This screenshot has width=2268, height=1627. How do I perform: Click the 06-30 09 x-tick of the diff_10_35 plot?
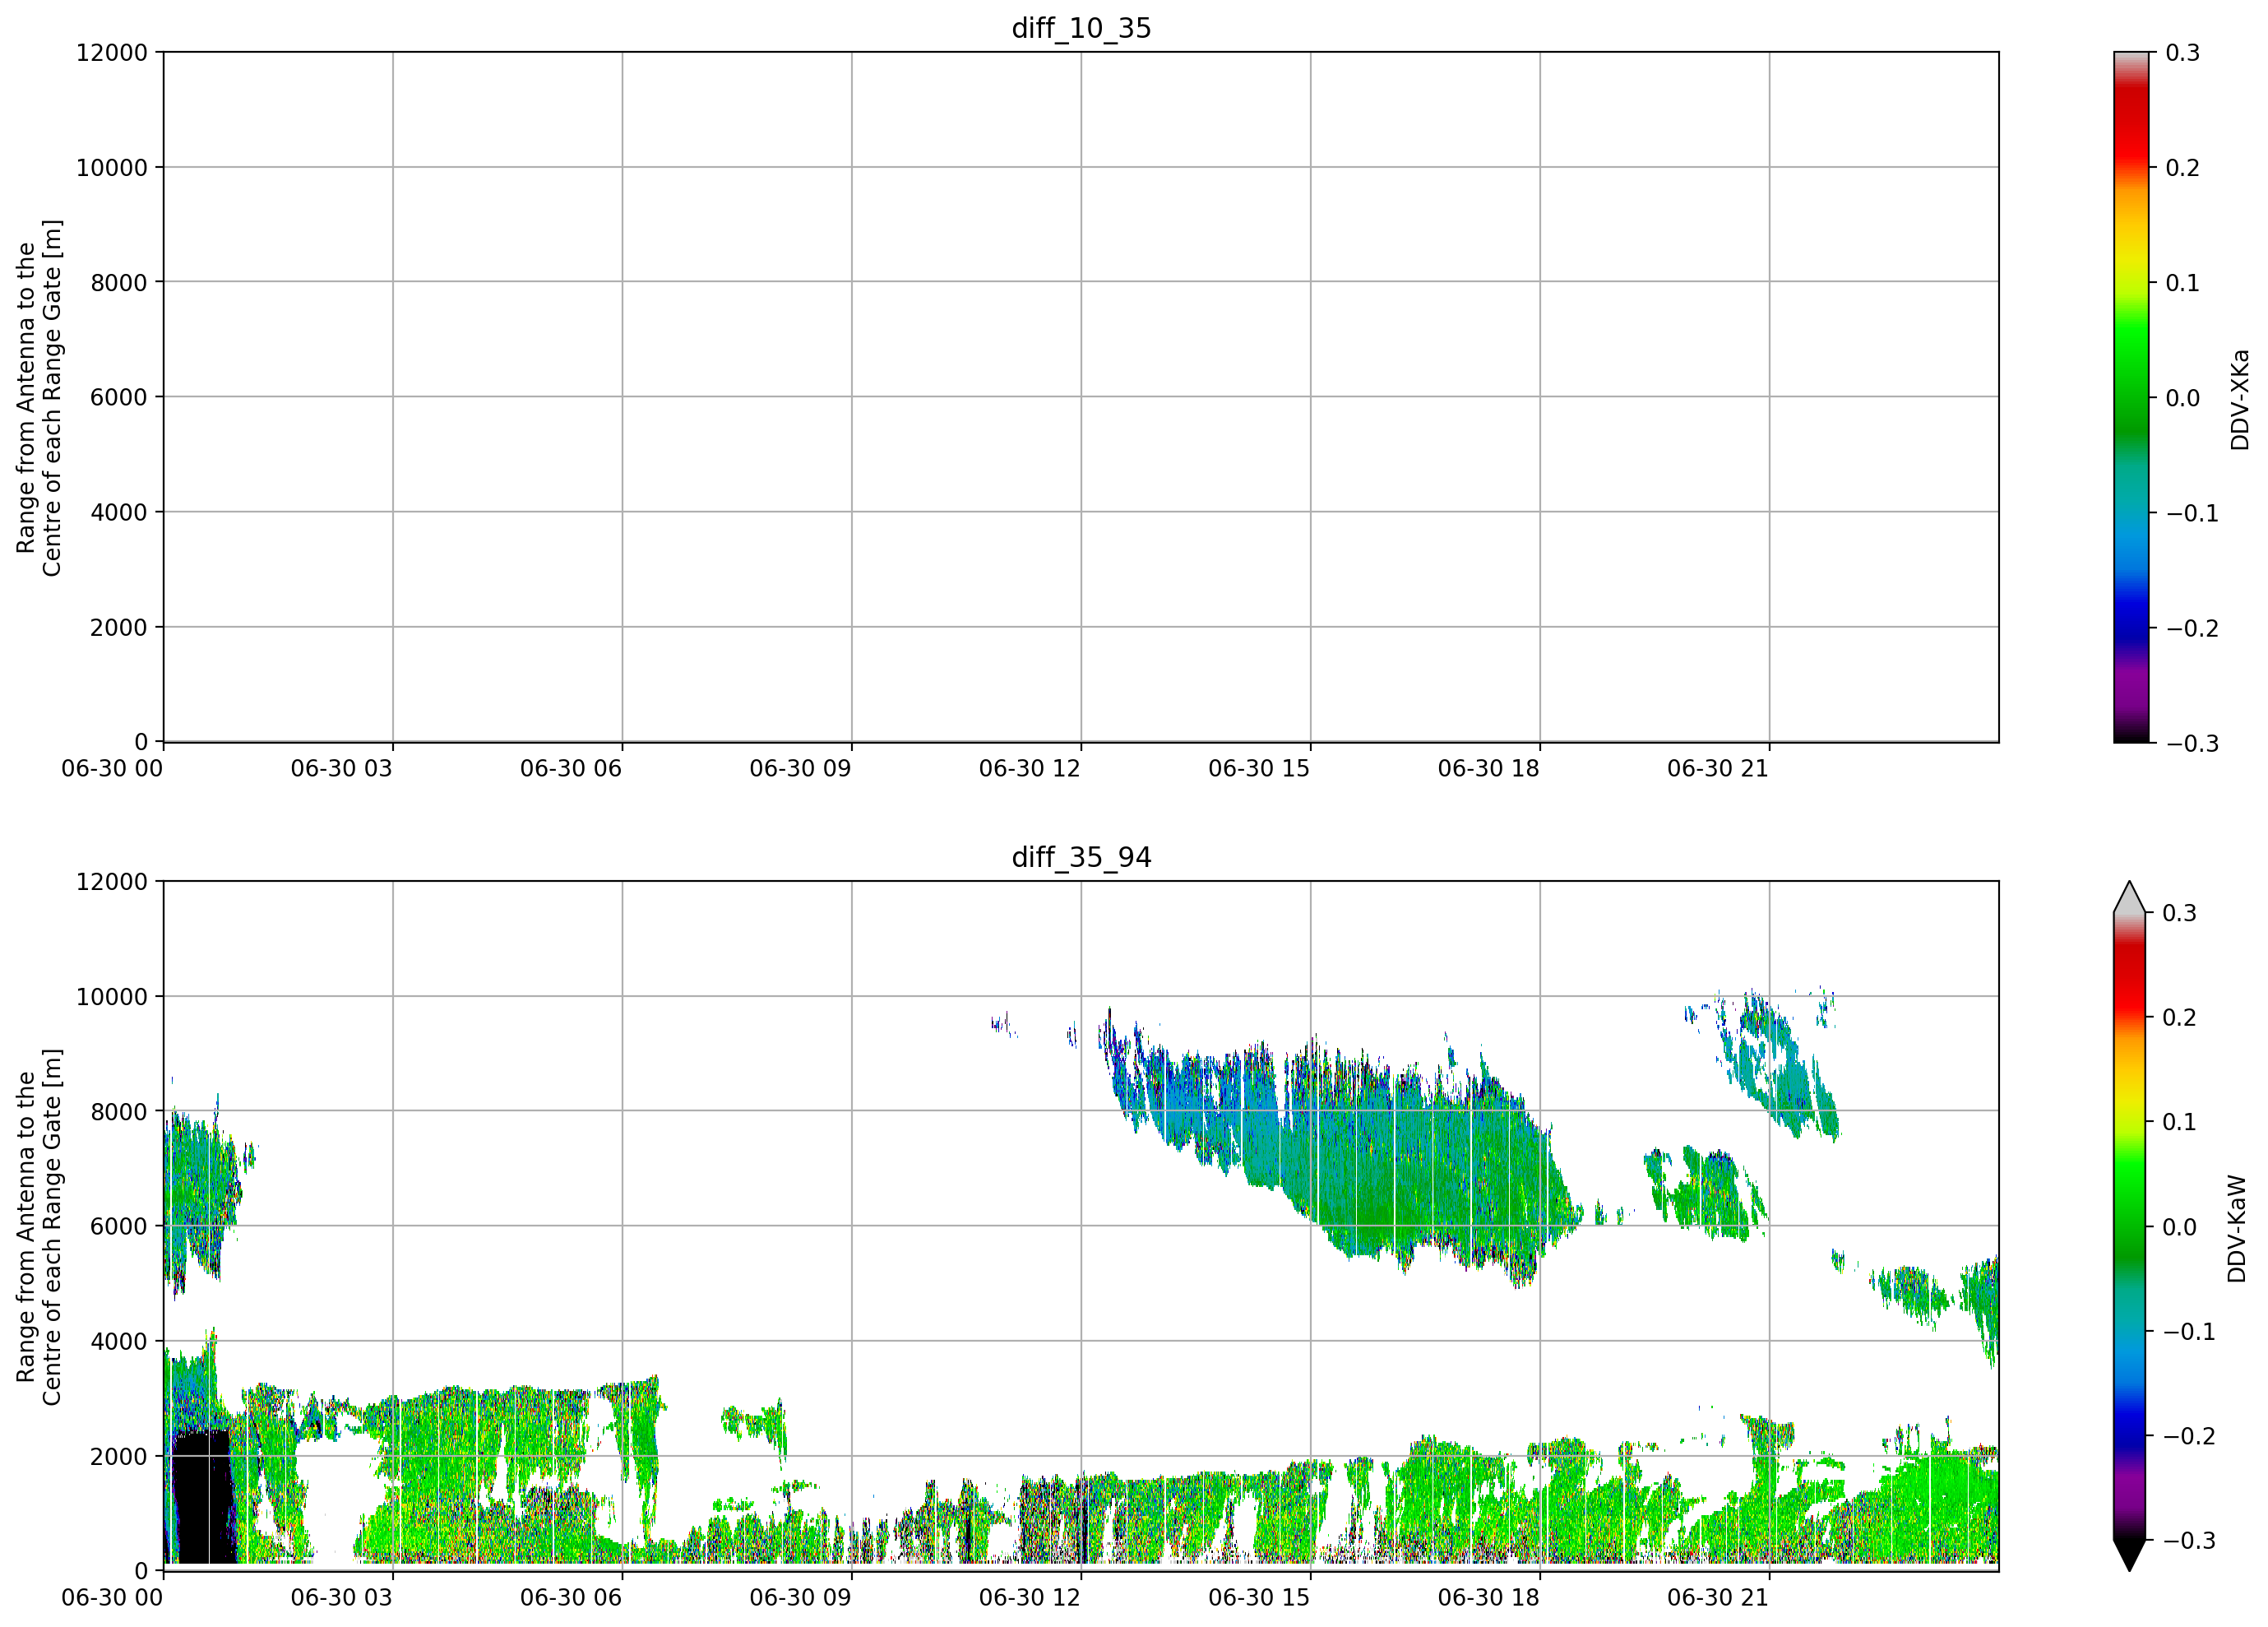coord(800,768)
